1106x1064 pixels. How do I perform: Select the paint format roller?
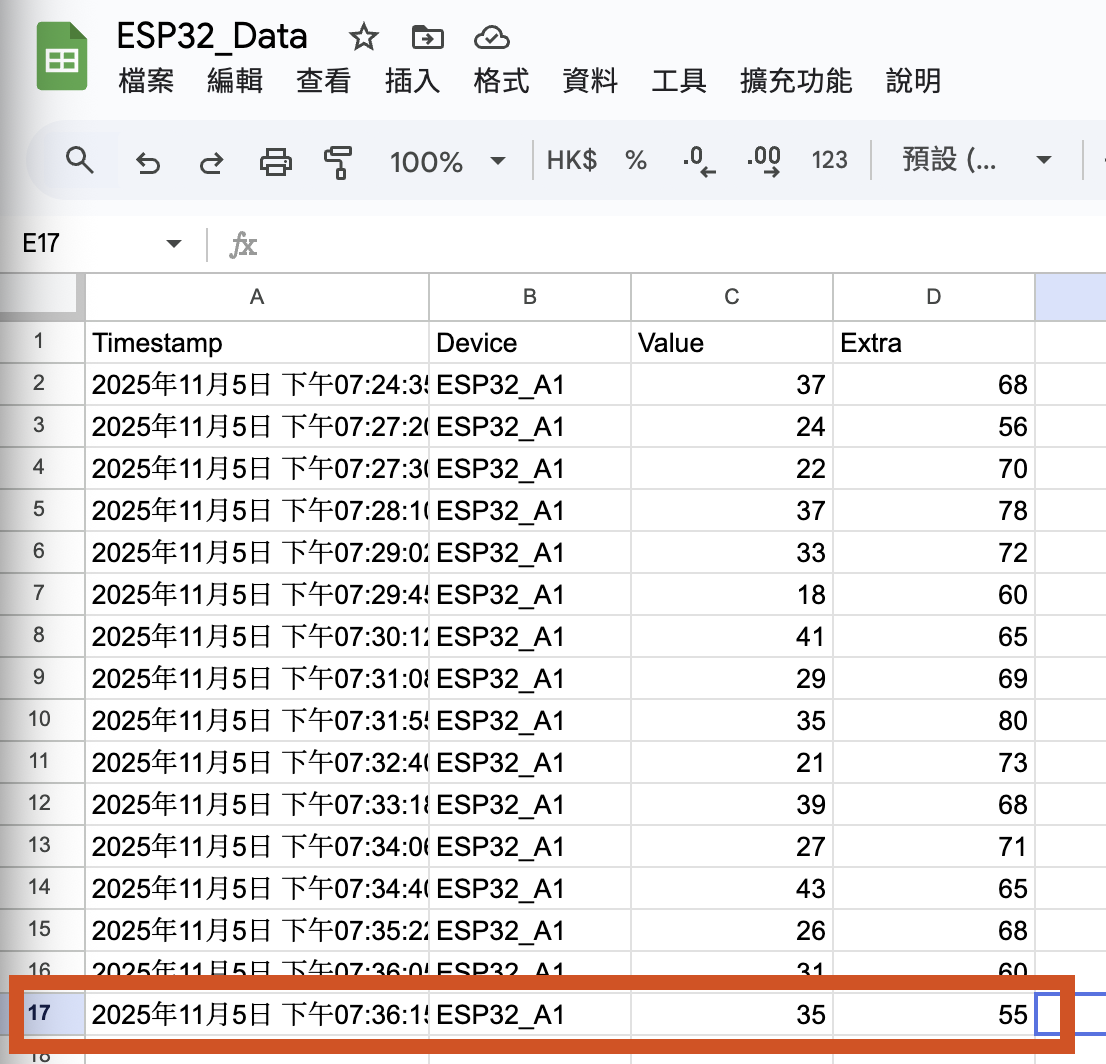coord(339,161)
